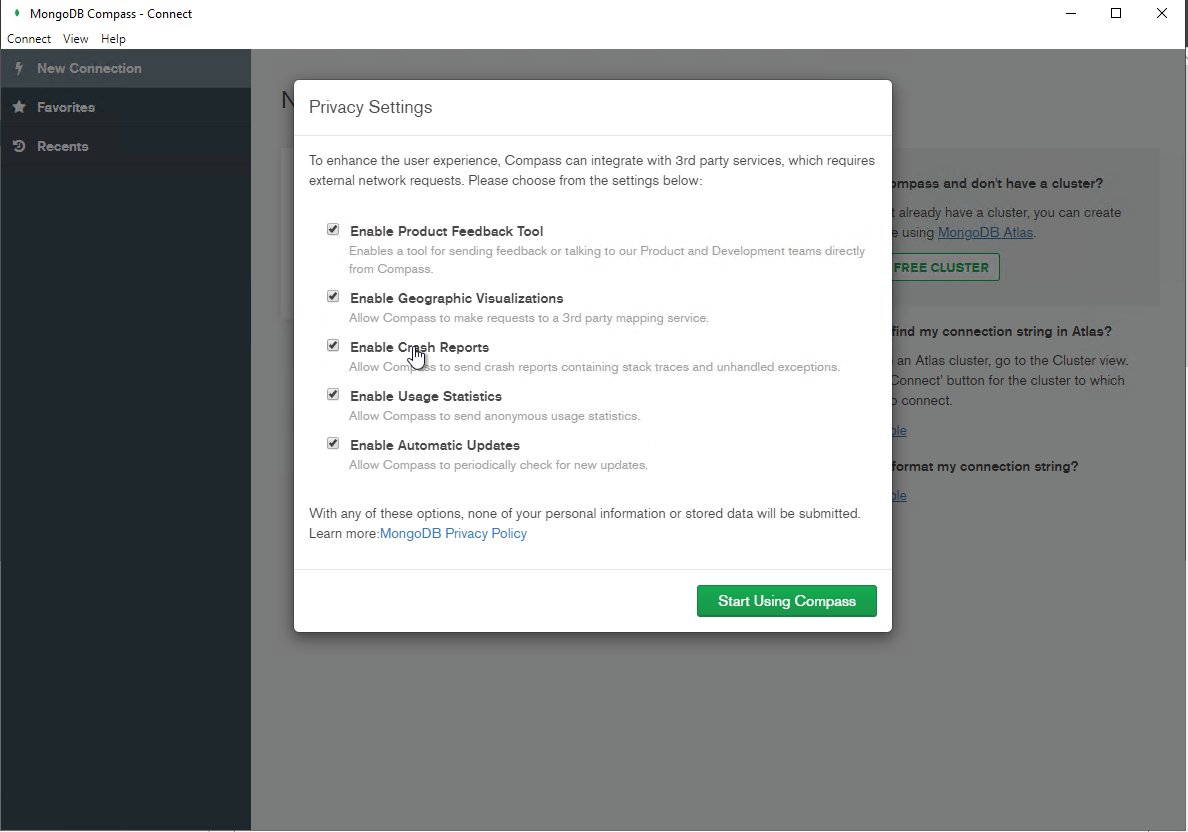Click Enable Automatic Updates label
1188x832 pixels.
point(435,446)
